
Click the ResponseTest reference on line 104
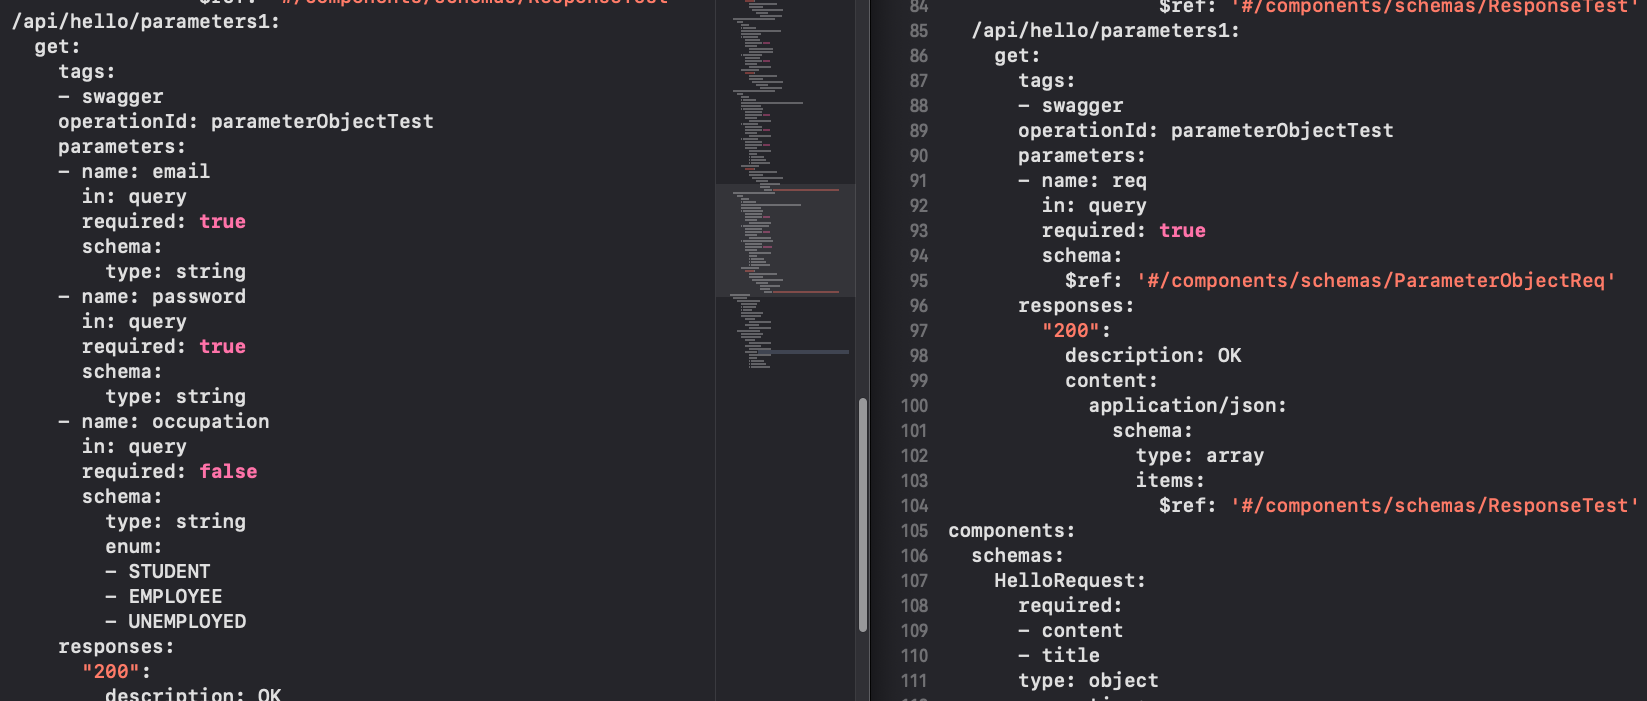point(1434,506)
